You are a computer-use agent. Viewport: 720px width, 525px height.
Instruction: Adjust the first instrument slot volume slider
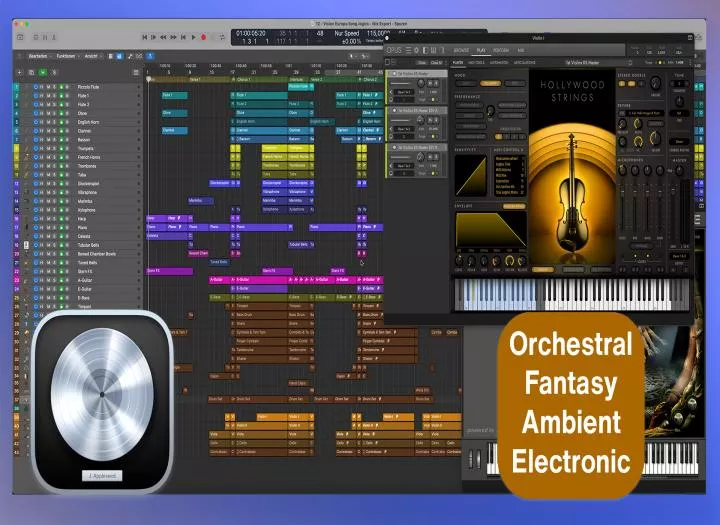click(401, 83)
